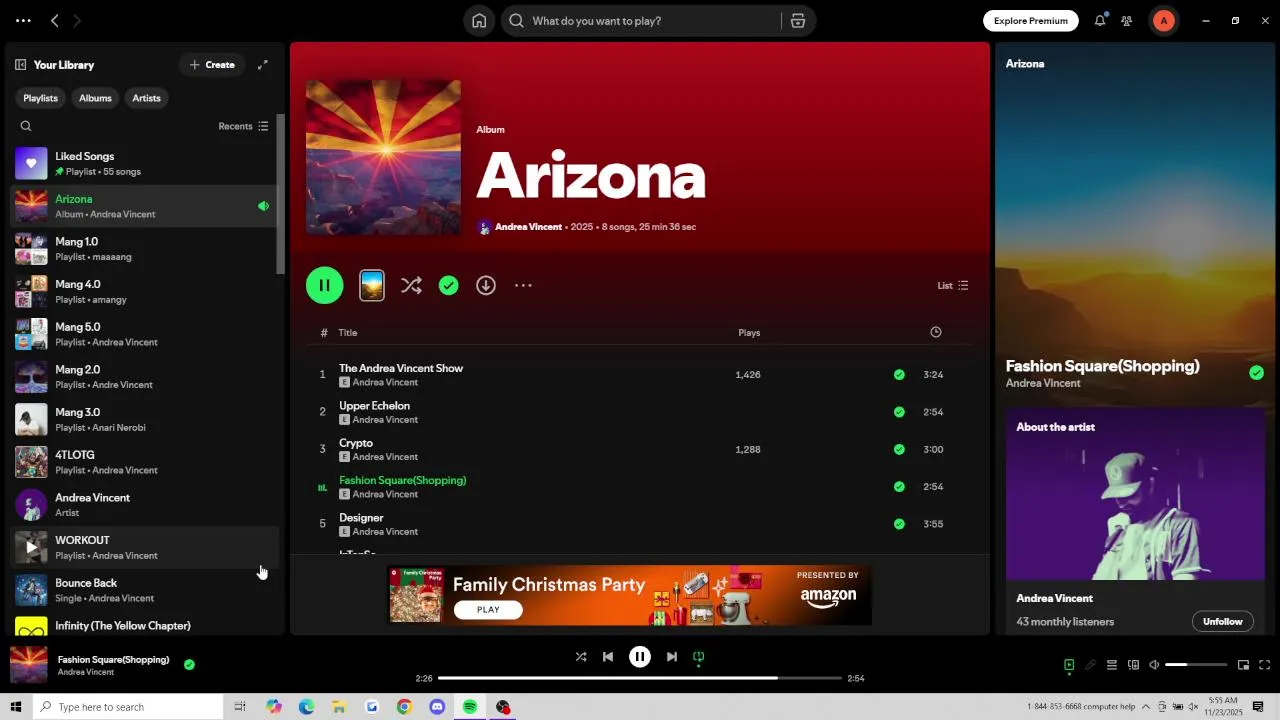Open the profile avatar menu
The height and width of the screenshot is (720, 1280).
[x=1163, y=21]
